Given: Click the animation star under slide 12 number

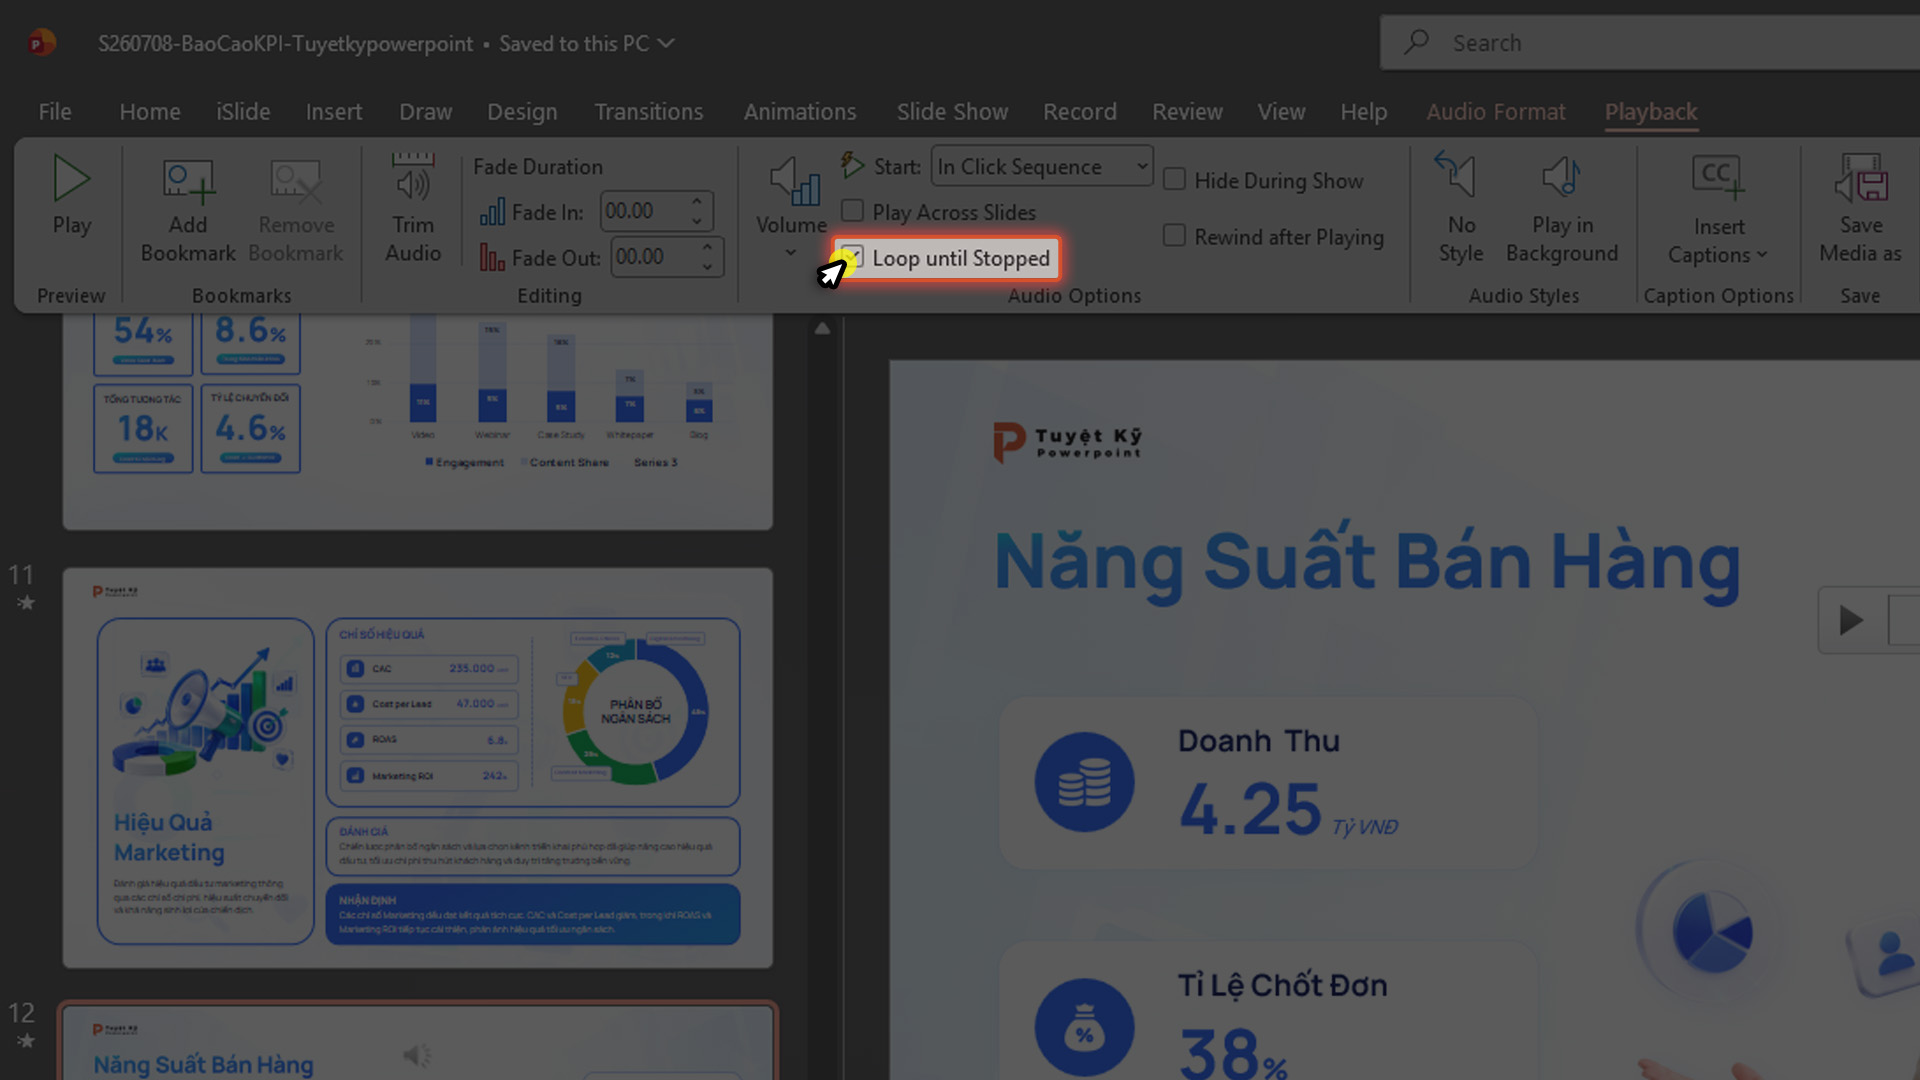Looking at the screenshot, I should tap(26, 1041).
